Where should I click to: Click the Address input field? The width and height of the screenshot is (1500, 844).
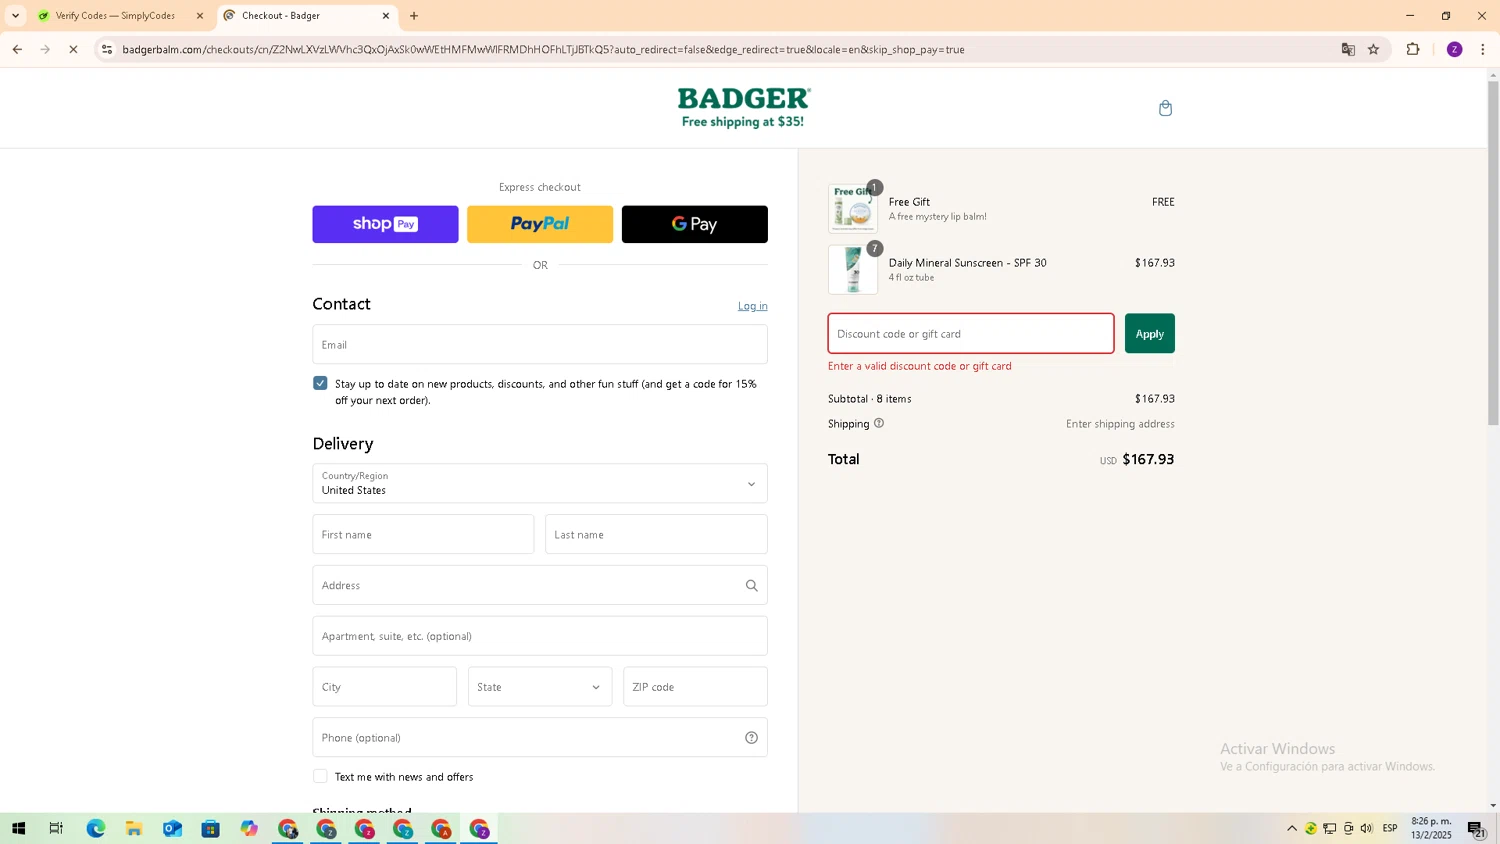[x=540, y=585]
